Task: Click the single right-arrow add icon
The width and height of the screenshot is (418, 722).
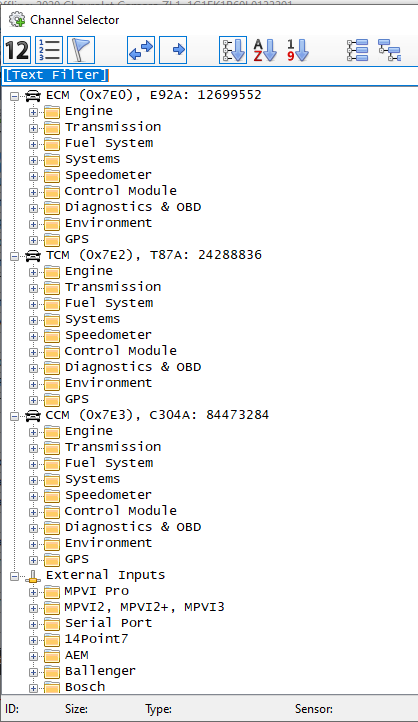Action: click(x=173, y=50)
